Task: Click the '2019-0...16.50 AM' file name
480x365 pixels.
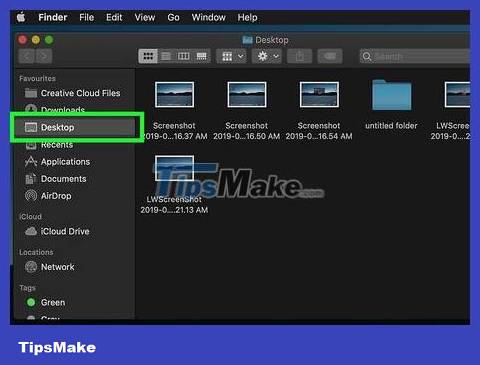Action: pyautogui.click(x=247, y=136)
